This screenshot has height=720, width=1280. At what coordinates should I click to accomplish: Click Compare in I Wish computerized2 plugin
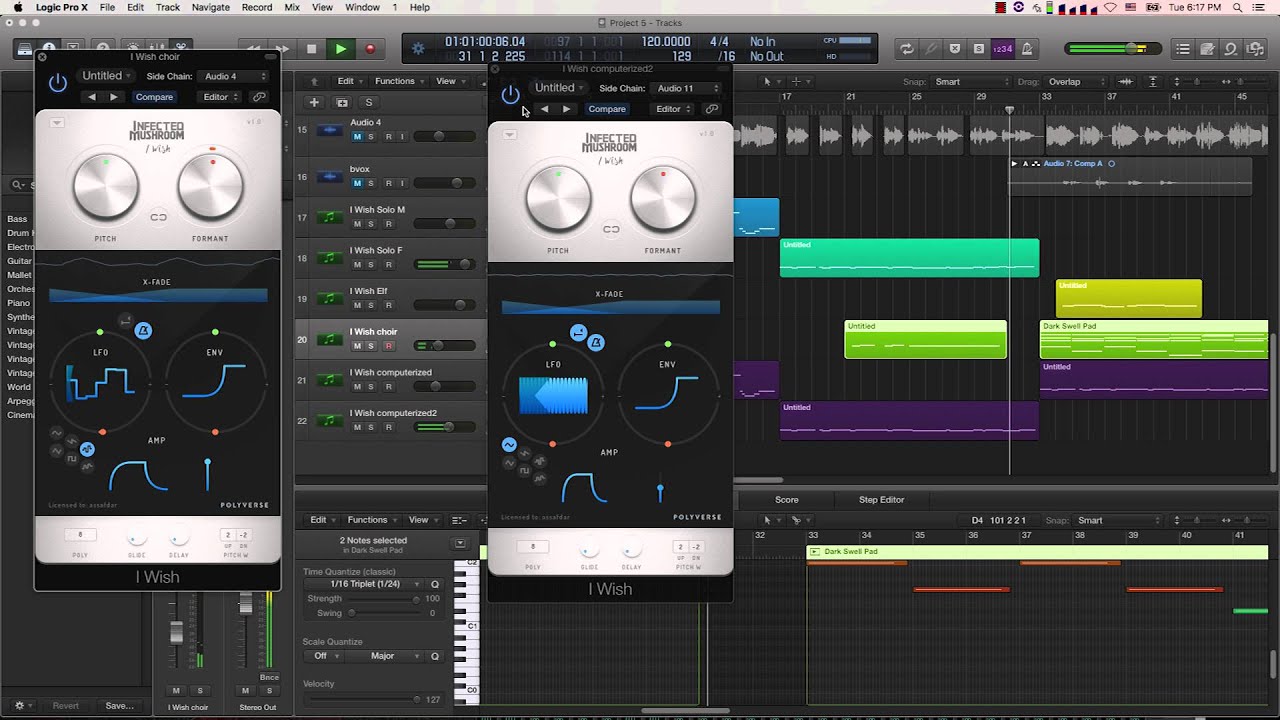(607, 109)
